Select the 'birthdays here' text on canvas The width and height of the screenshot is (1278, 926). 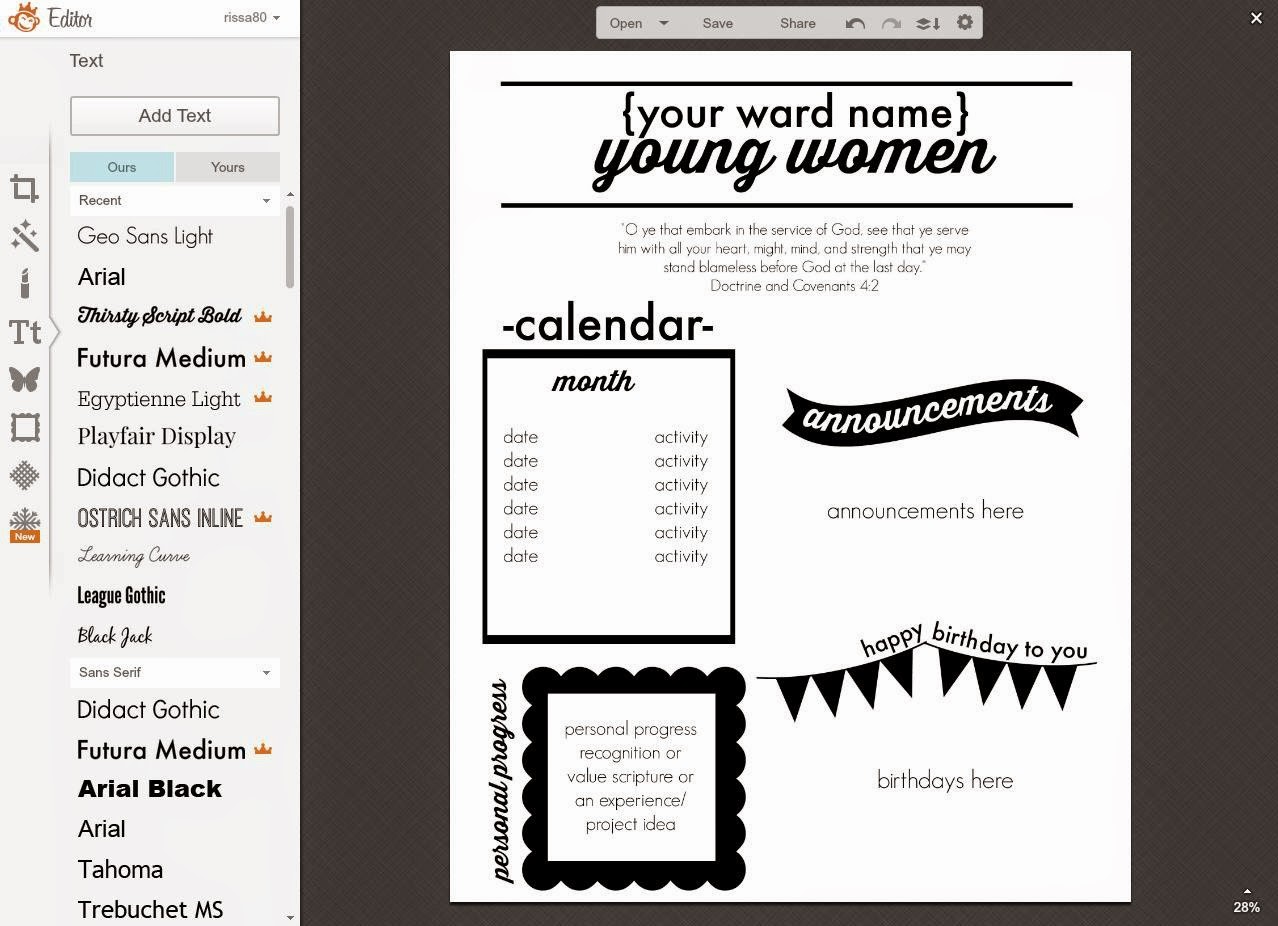click(x=945, y=780)
